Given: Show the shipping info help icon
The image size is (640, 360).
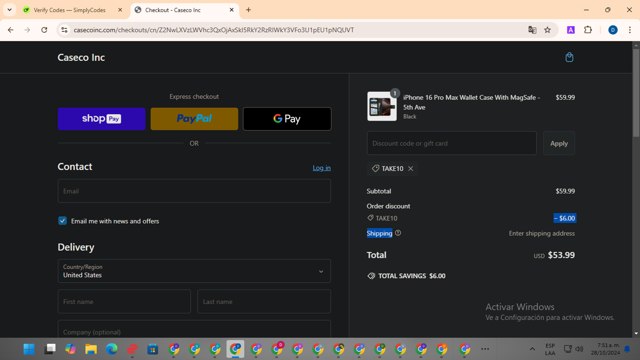Looking at the screenshot, I should pos(398,233).
